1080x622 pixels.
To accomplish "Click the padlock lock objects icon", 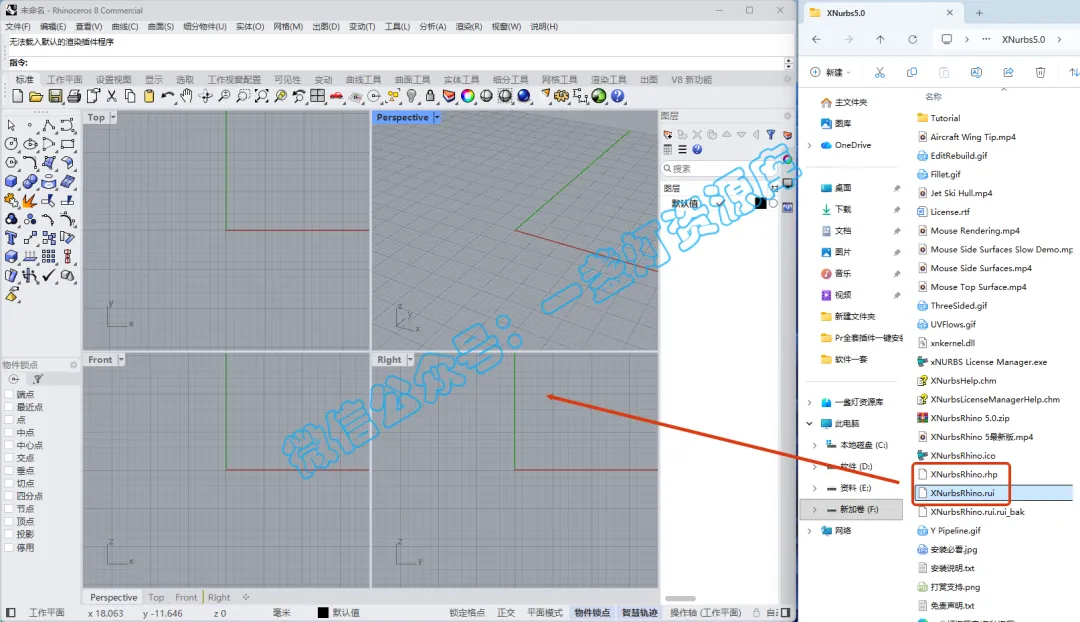I will [430, 96].
